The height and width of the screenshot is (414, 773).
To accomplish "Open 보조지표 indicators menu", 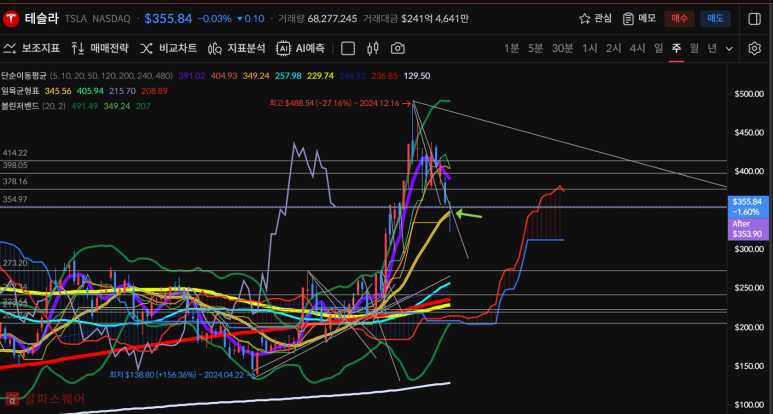I will point(32,48).
